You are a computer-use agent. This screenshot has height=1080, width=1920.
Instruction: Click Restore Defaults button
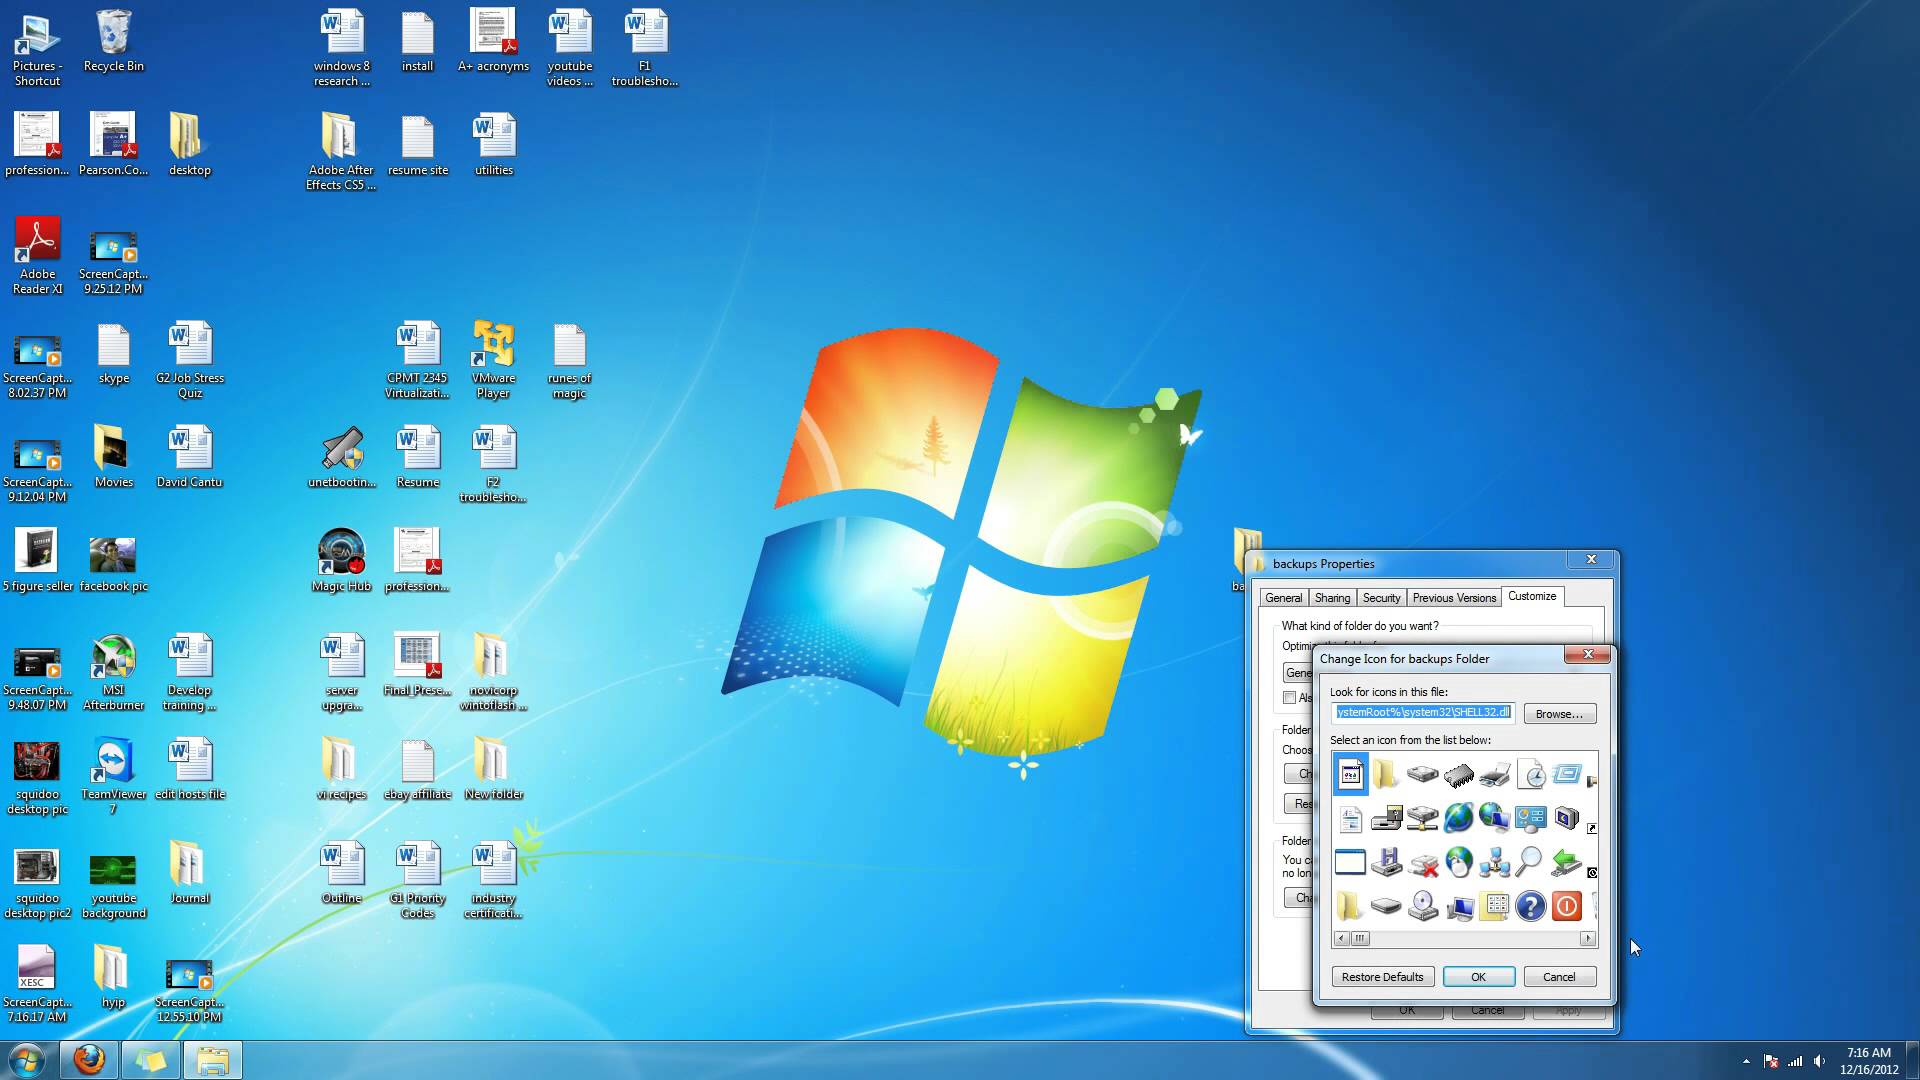pyautogui.click(x=1382, y=976)
